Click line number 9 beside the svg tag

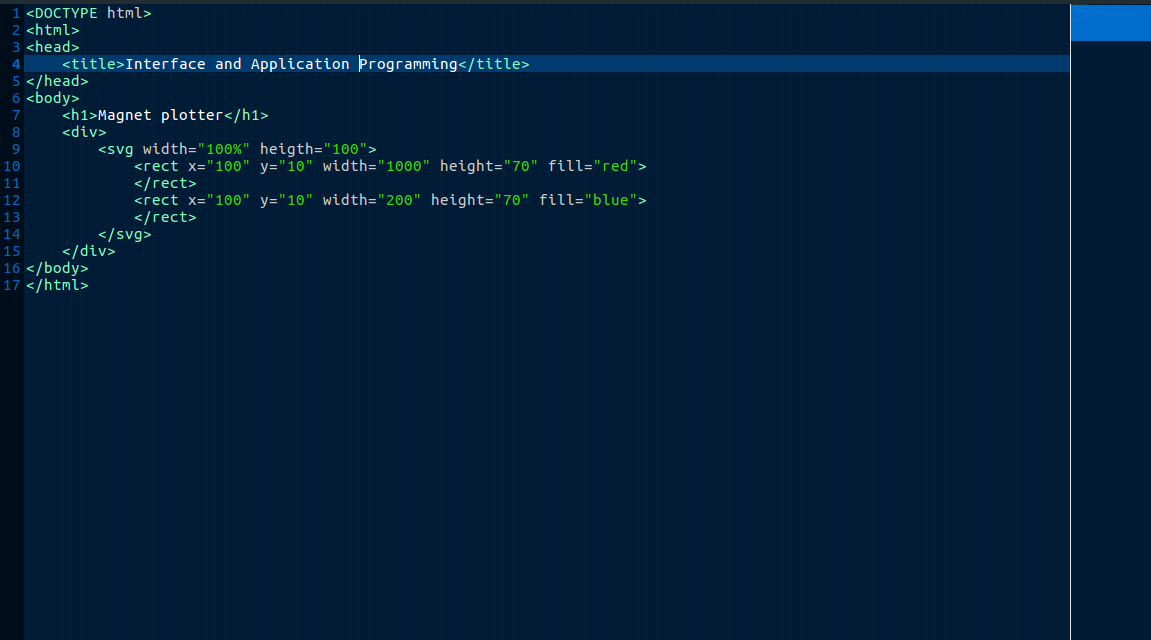(x=14, y=148)
